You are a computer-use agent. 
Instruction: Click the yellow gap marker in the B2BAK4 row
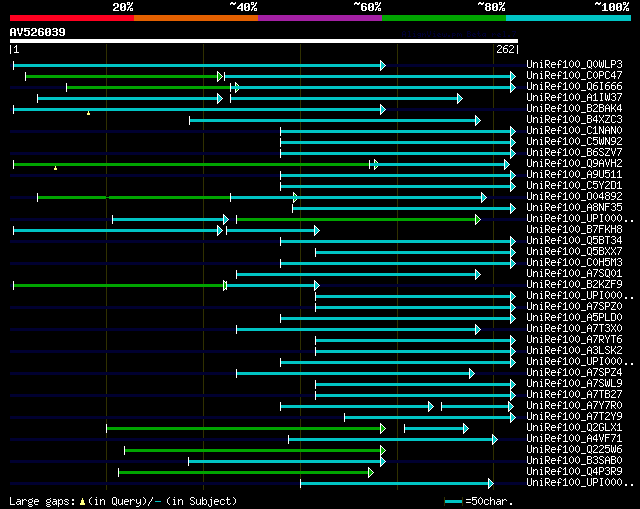(89, 113)
